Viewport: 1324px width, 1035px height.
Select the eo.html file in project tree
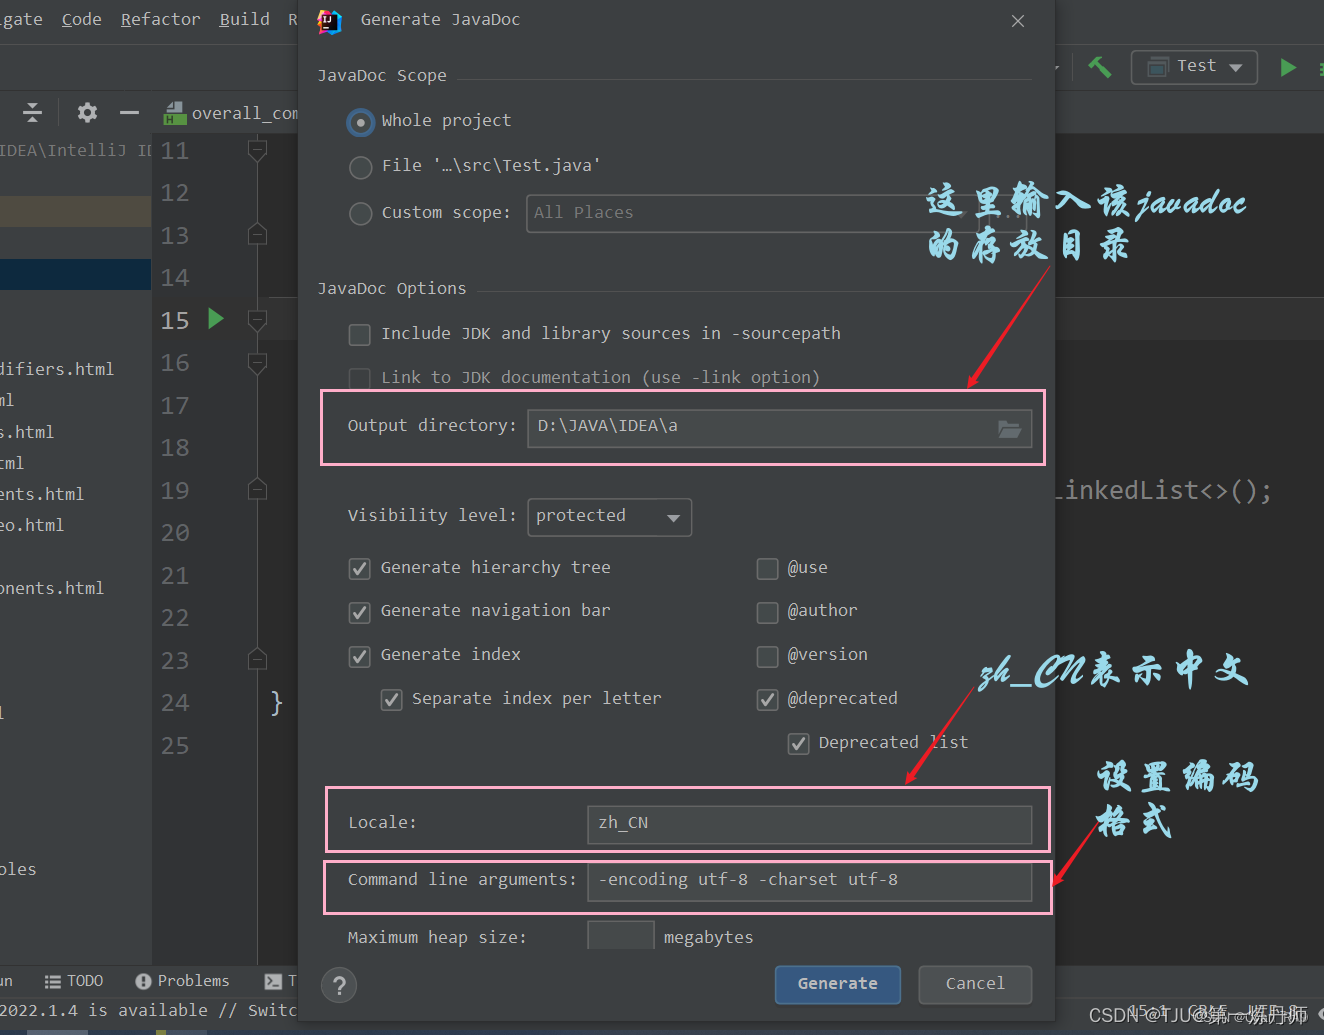click(x=32, y=525)
